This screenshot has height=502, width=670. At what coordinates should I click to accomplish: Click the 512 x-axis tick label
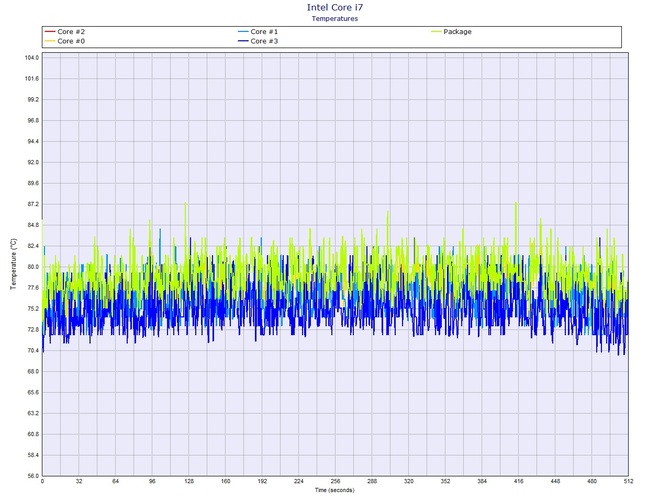tap(629, 481)
